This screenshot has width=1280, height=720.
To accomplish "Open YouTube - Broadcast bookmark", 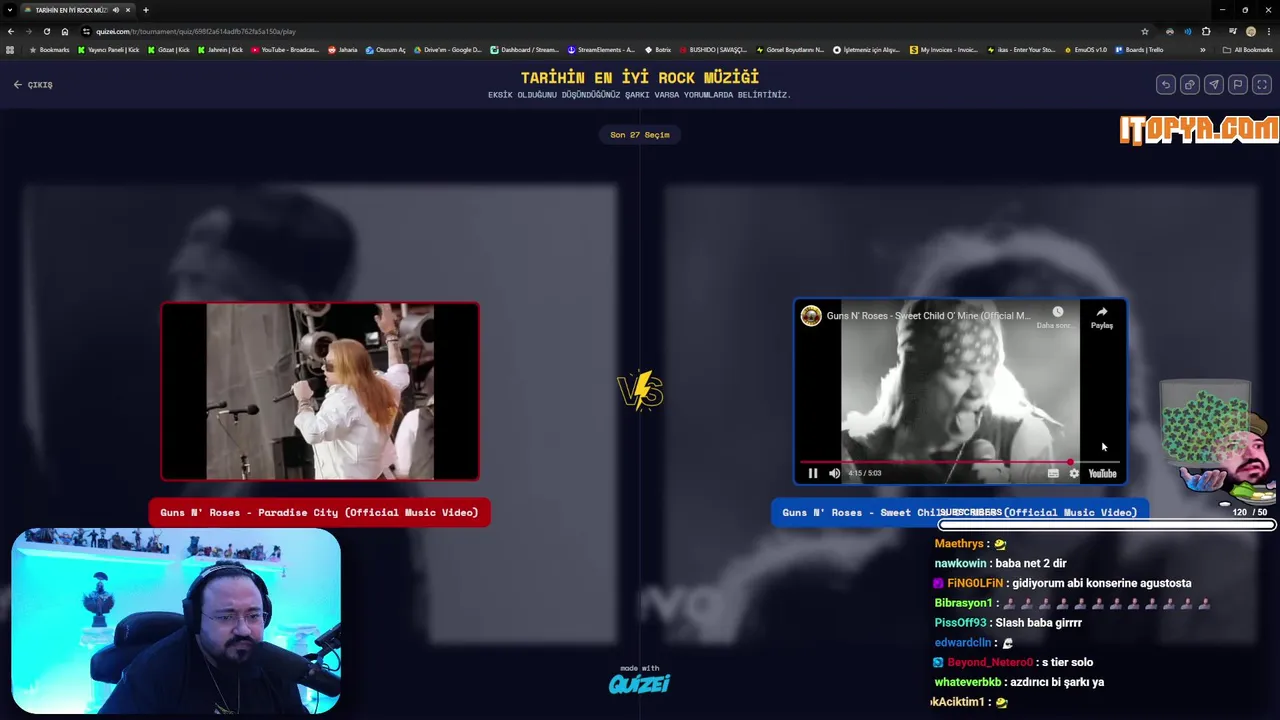I will point(285,50).
